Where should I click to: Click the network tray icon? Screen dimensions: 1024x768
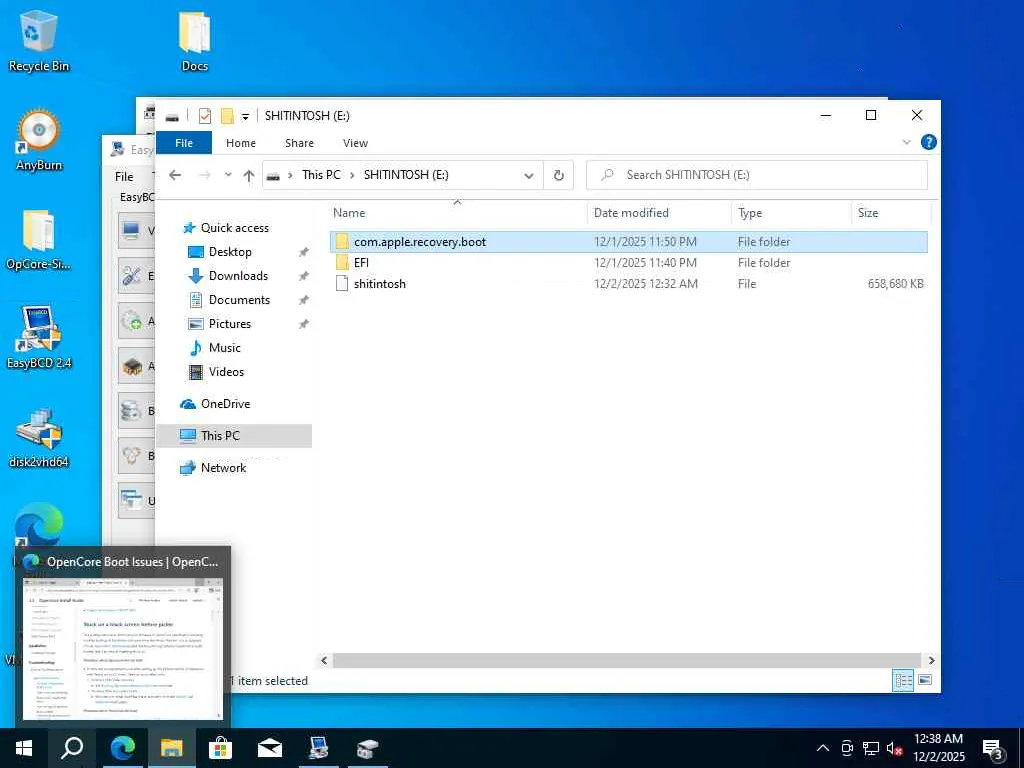[871, 748]
